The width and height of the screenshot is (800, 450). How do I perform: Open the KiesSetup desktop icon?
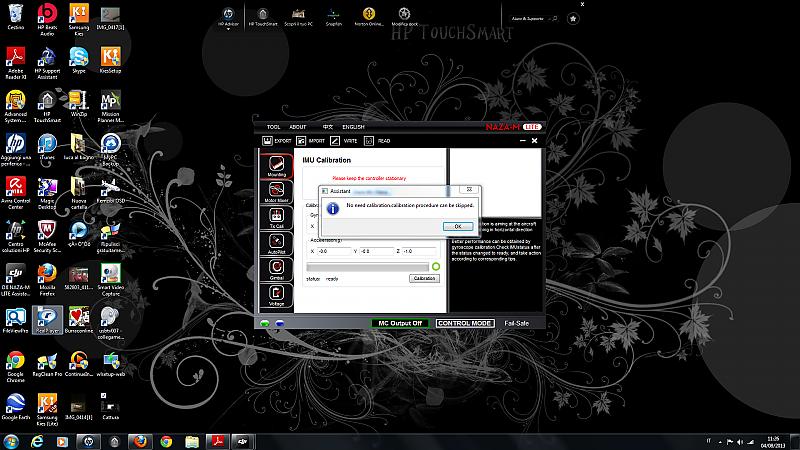coord(111,60)
